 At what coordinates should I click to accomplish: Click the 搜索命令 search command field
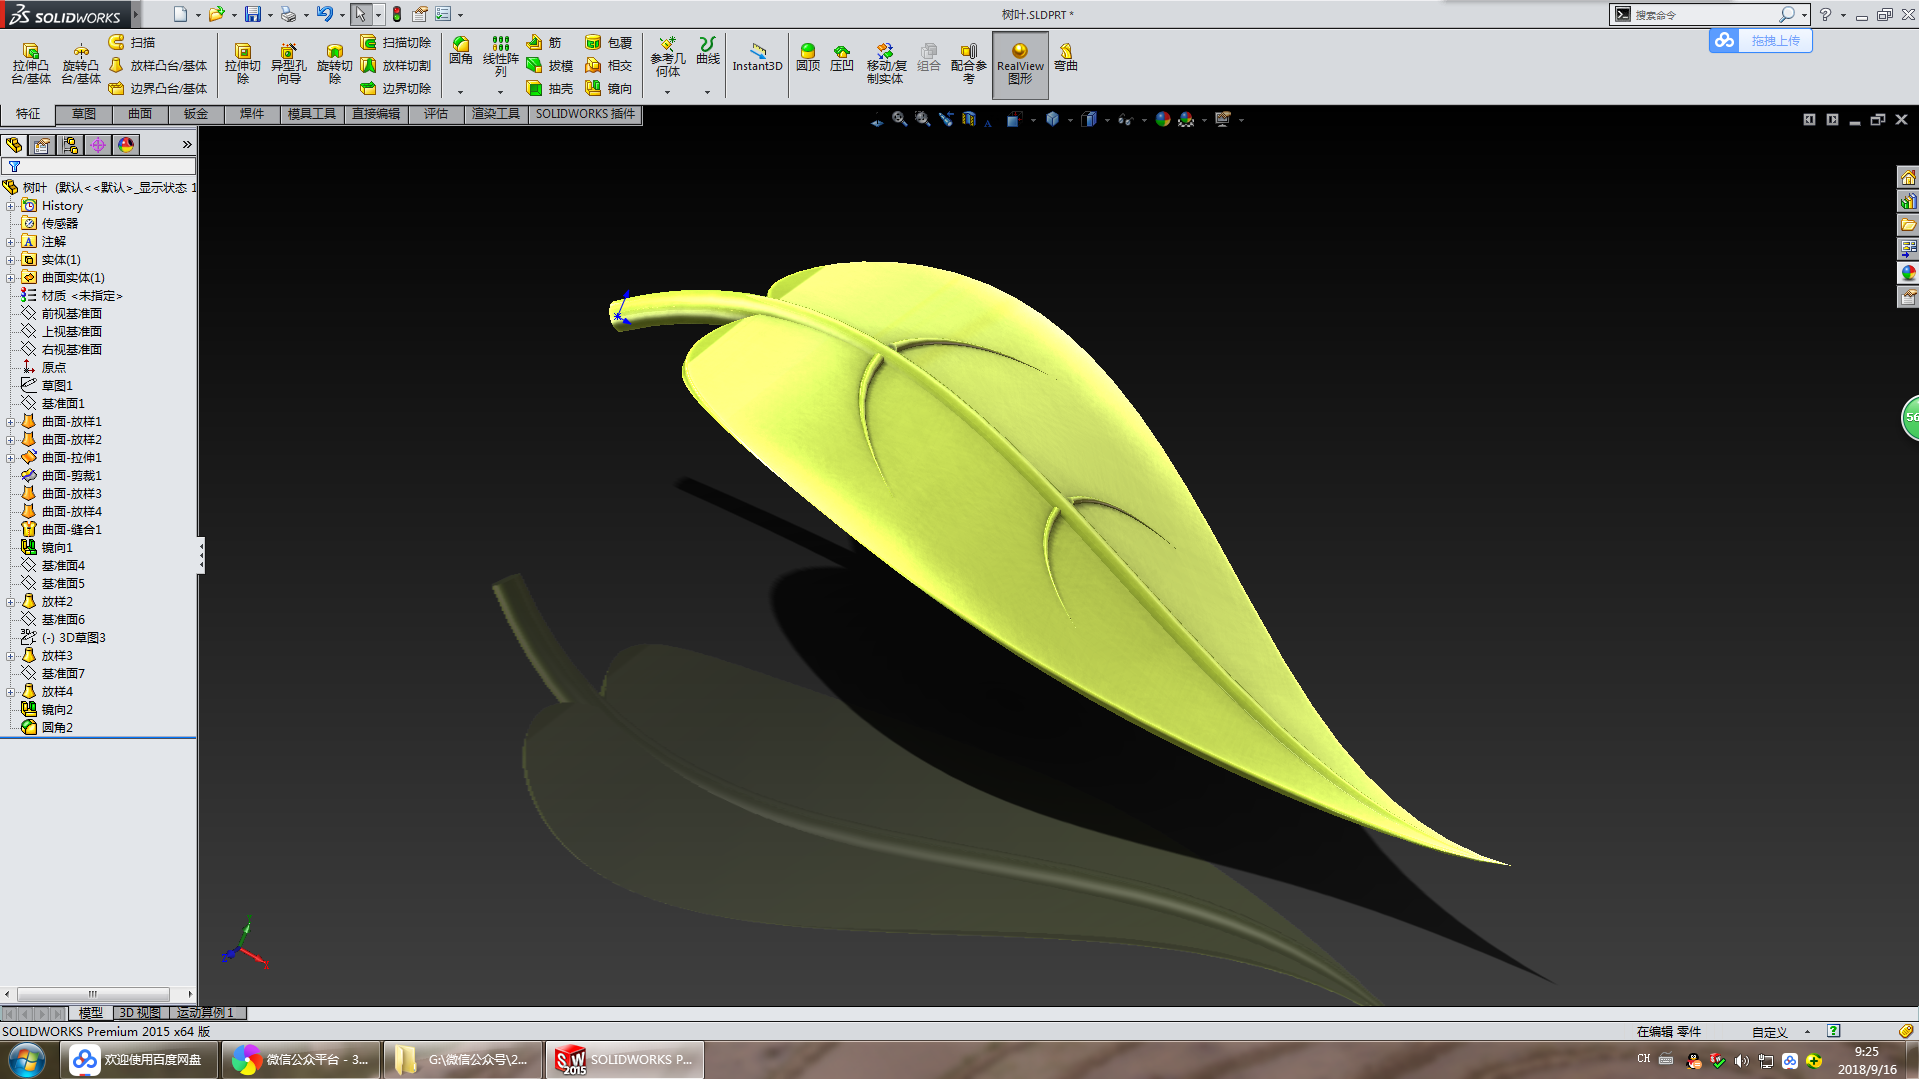tap(1709, 14)
